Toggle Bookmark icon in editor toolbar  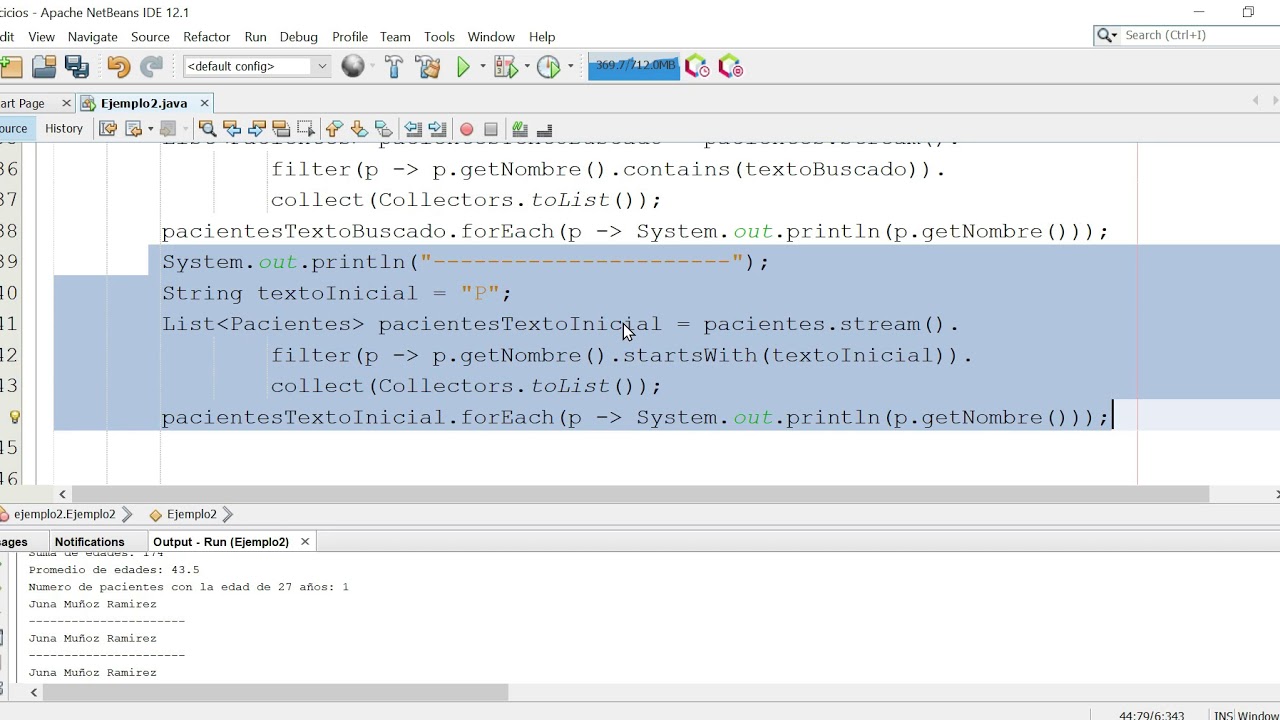[383, 129]
